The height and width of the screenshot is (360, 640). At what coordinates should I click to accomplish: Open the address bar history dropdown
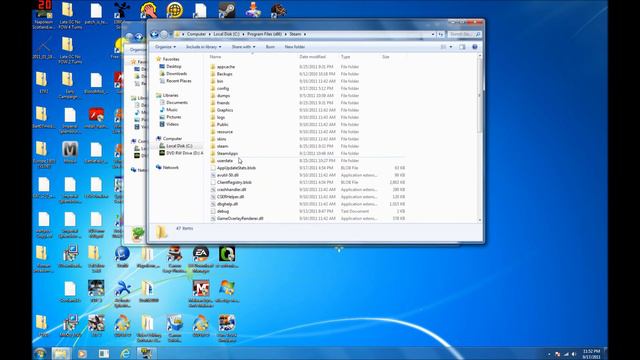[x=433, y=34]
